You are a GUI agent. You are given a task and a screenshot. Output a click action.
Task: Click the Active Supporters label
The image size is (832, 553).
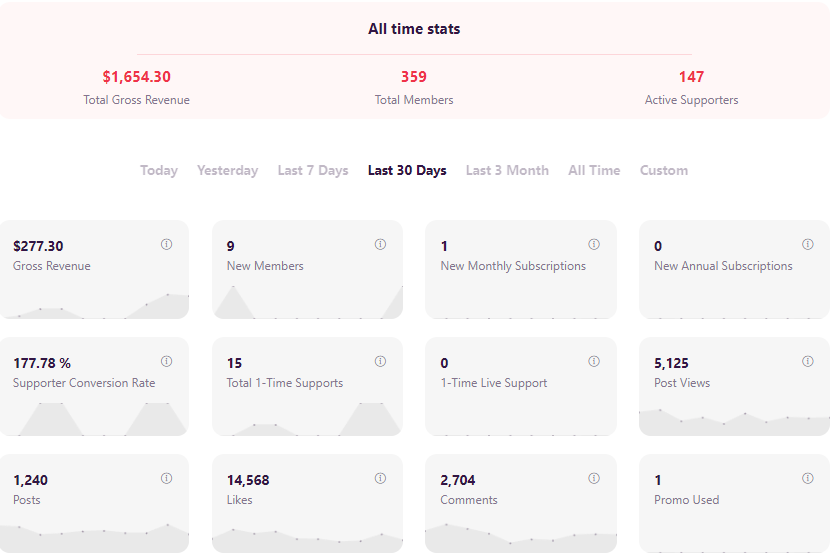point(691,100)
